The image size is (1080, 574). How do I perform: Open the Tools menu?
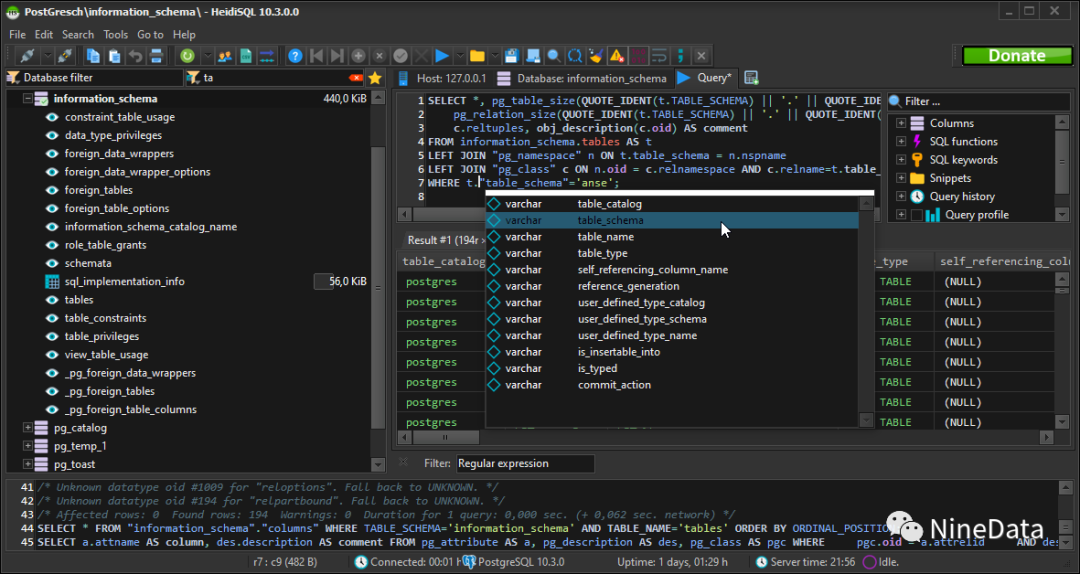pyautogui.click(x=115, y=34)
